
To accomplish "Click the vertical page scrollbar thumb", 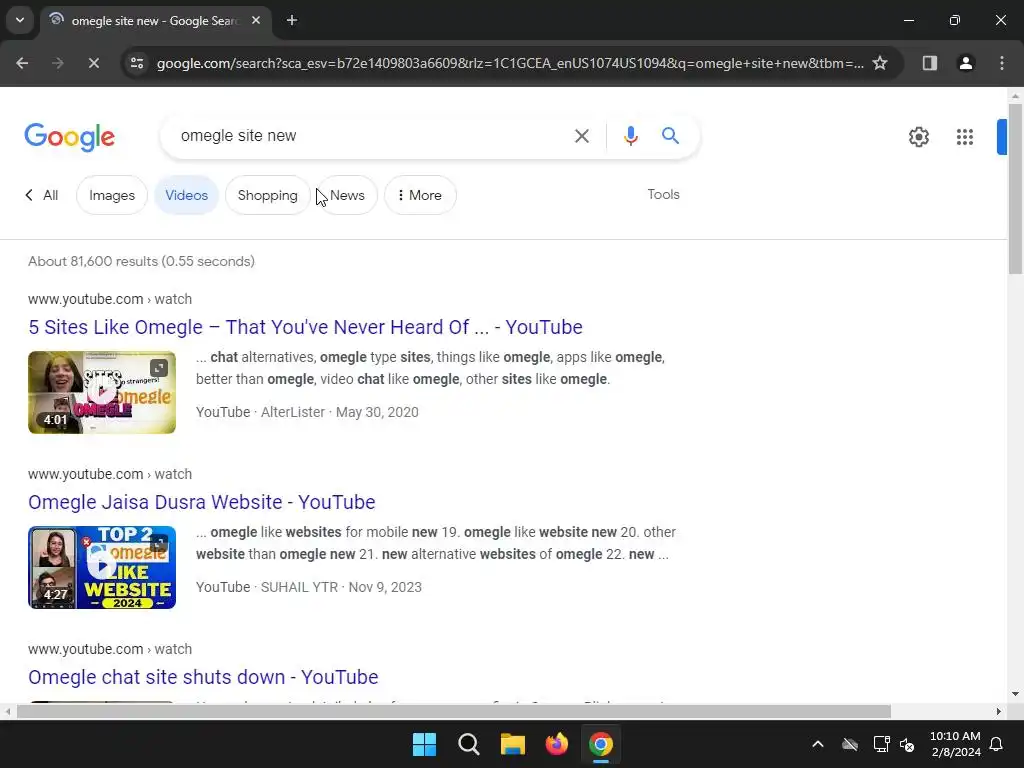I will click(1016, 188).
